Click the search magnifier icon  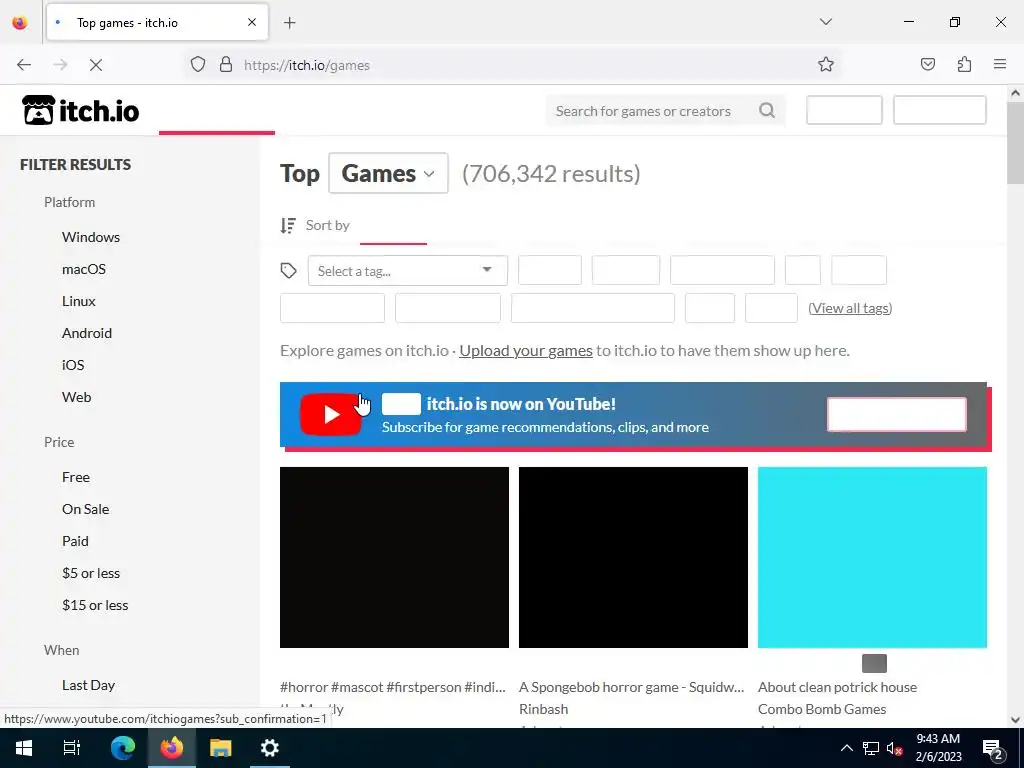(x=767, y=110)
